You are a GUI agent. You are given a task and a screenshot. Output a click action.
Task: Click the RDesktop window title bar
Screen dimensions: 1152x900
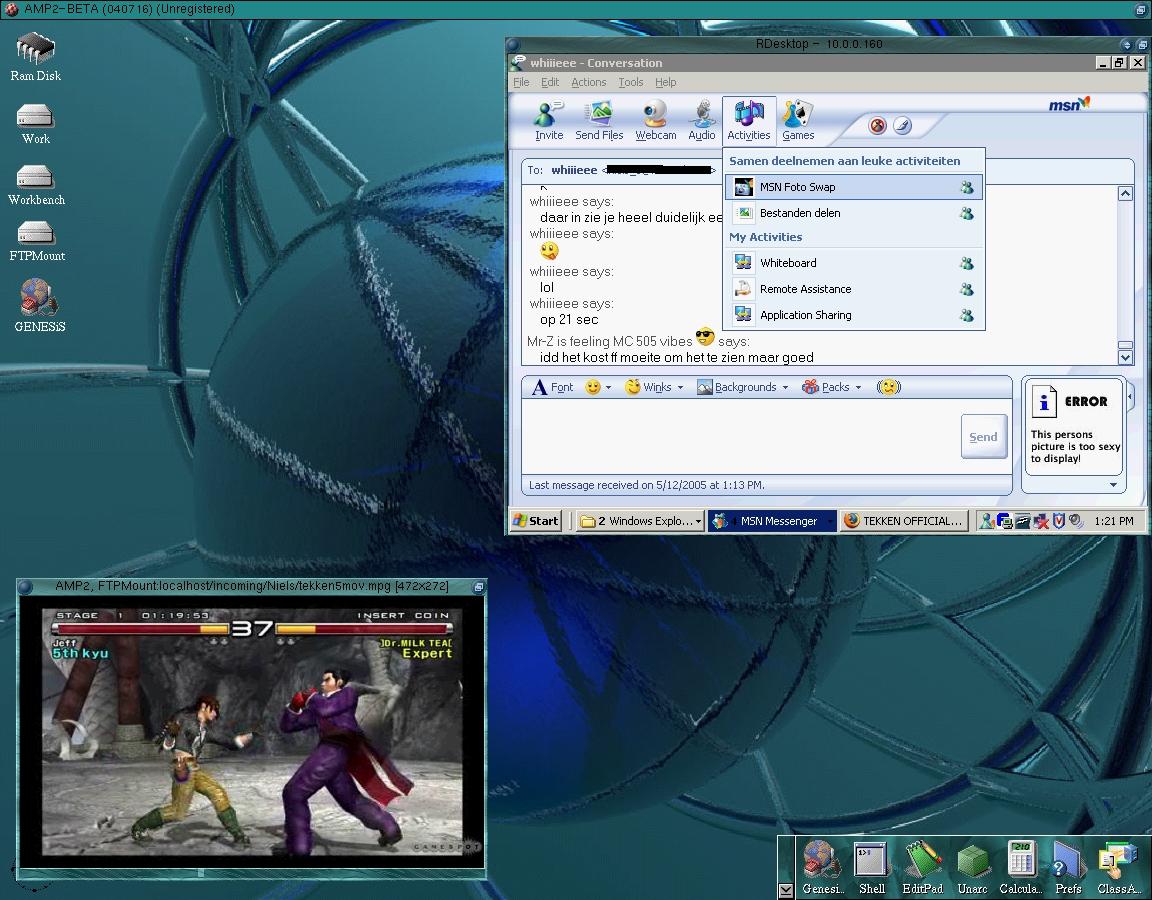(x=818, y=44)
